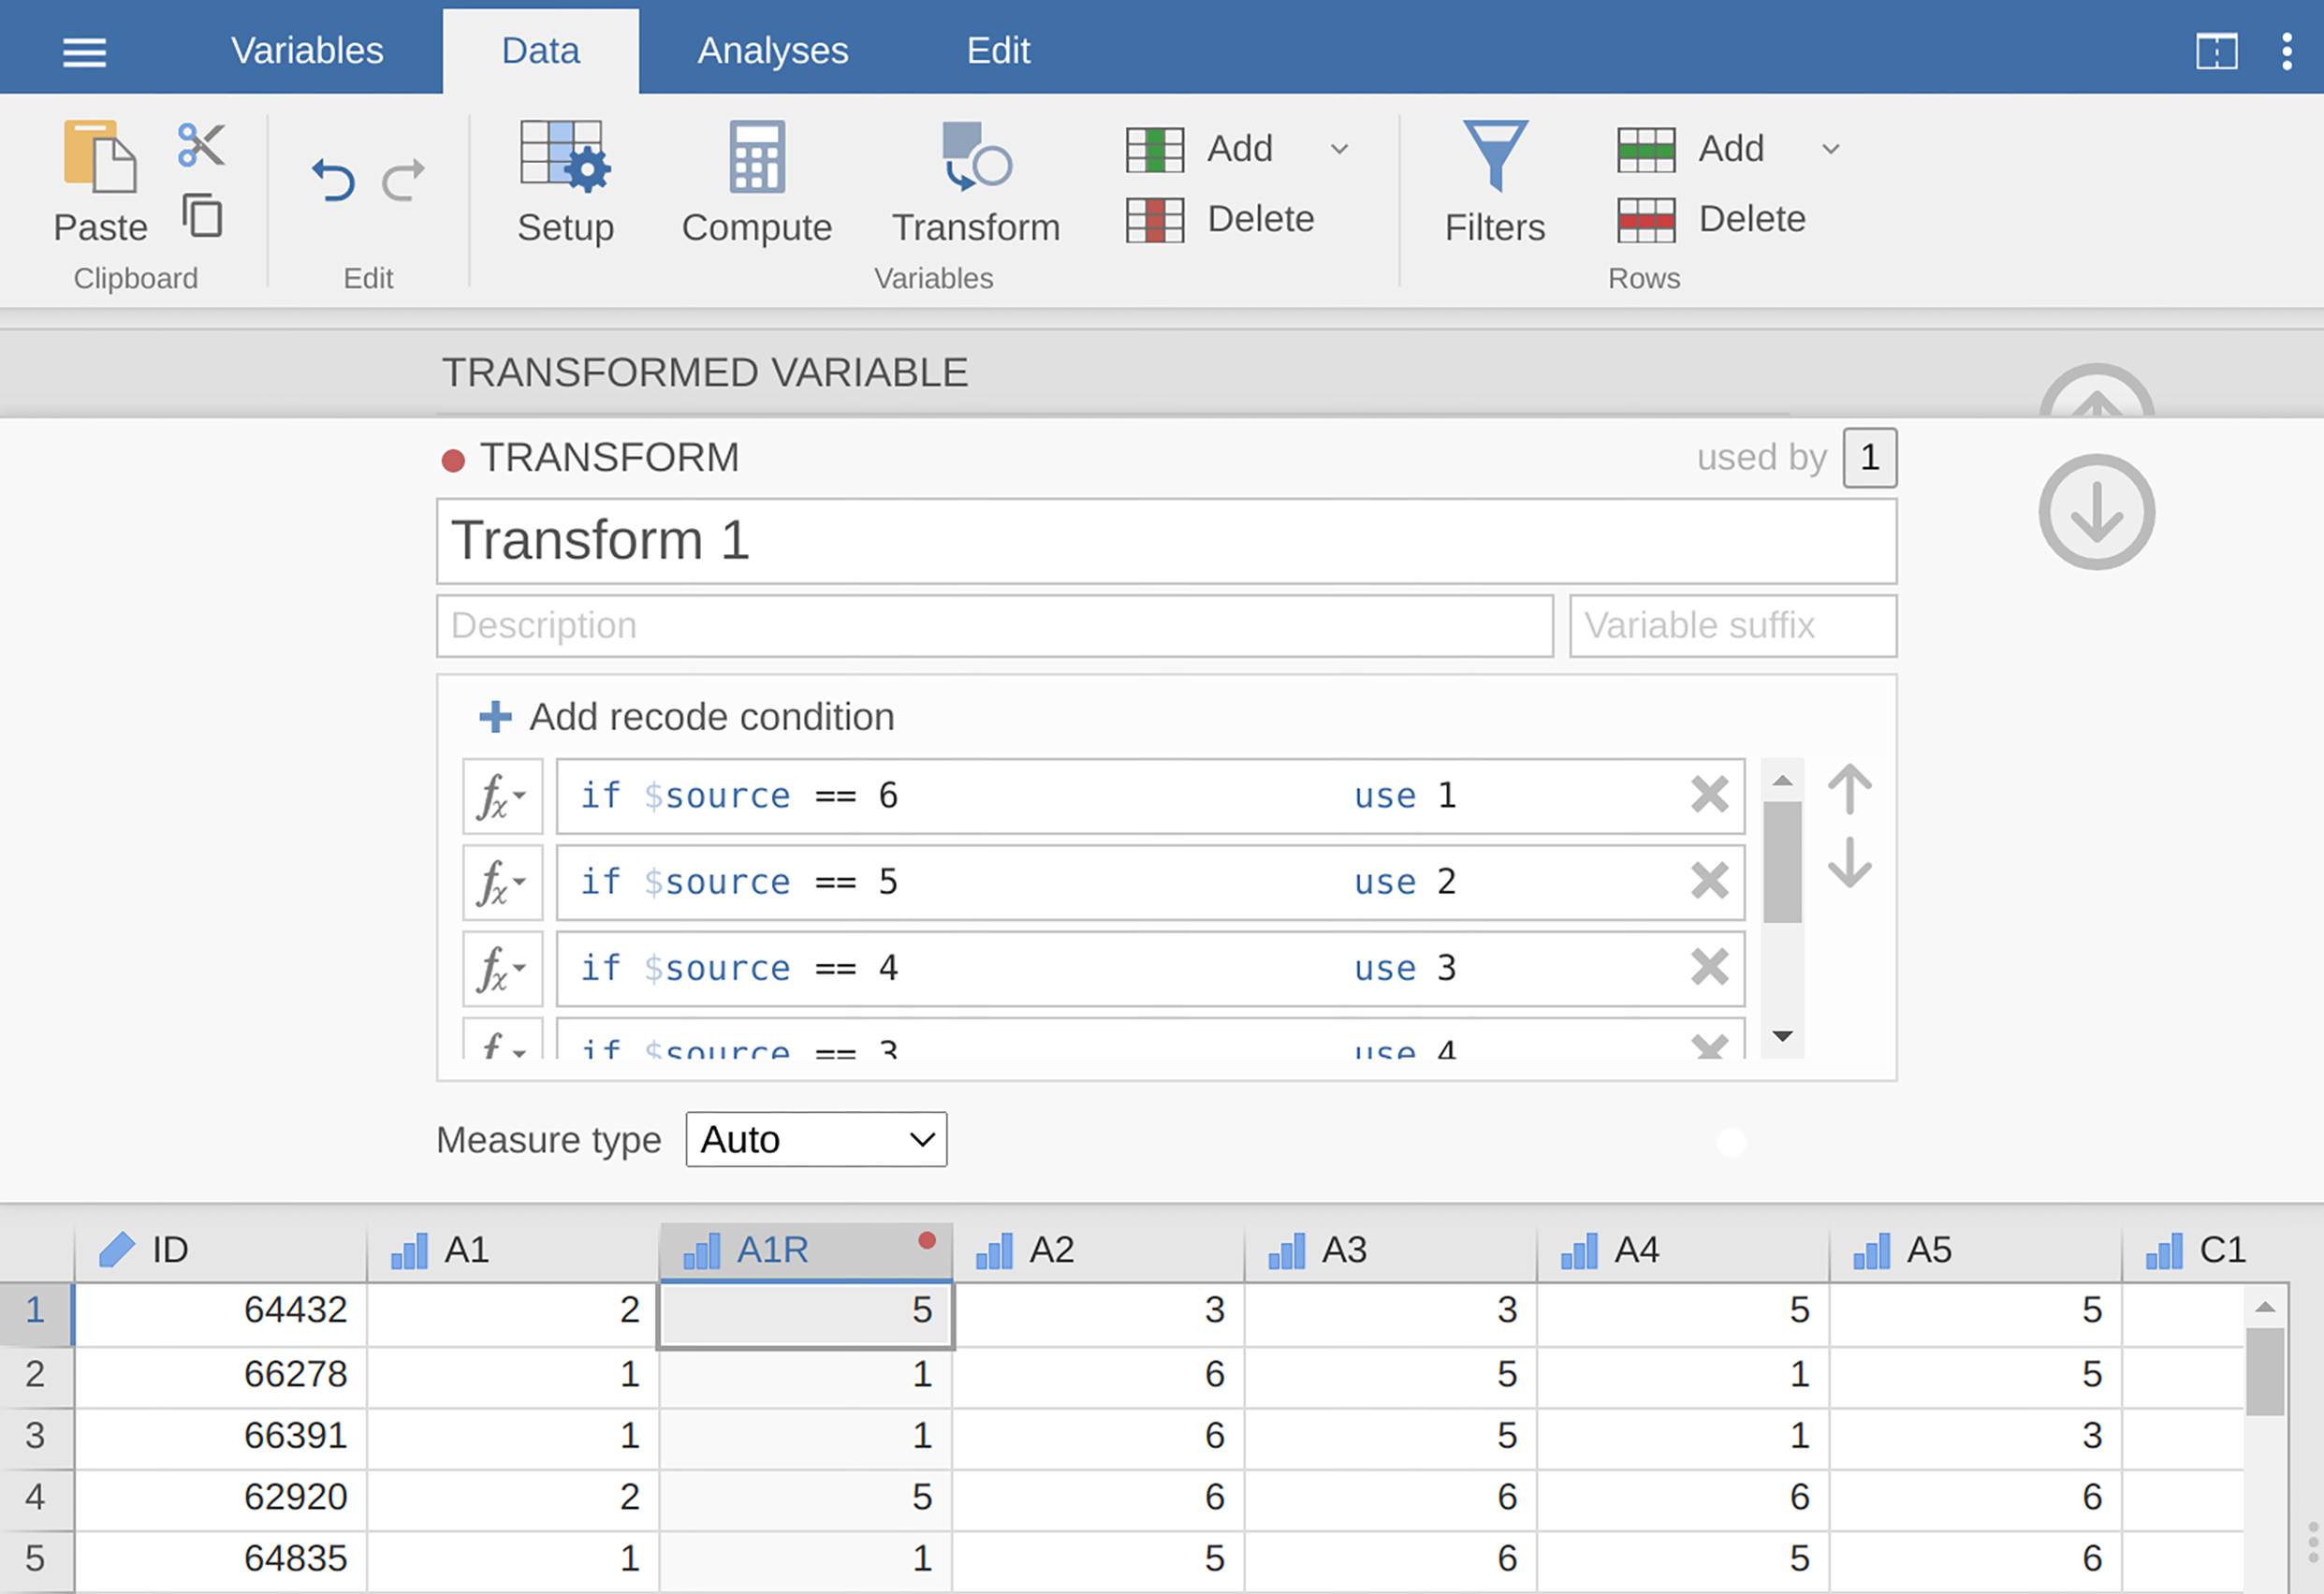2324x1594 pixels.
Task: Remove the 'source == 4' recode condition
Action: coord(1709,967)
